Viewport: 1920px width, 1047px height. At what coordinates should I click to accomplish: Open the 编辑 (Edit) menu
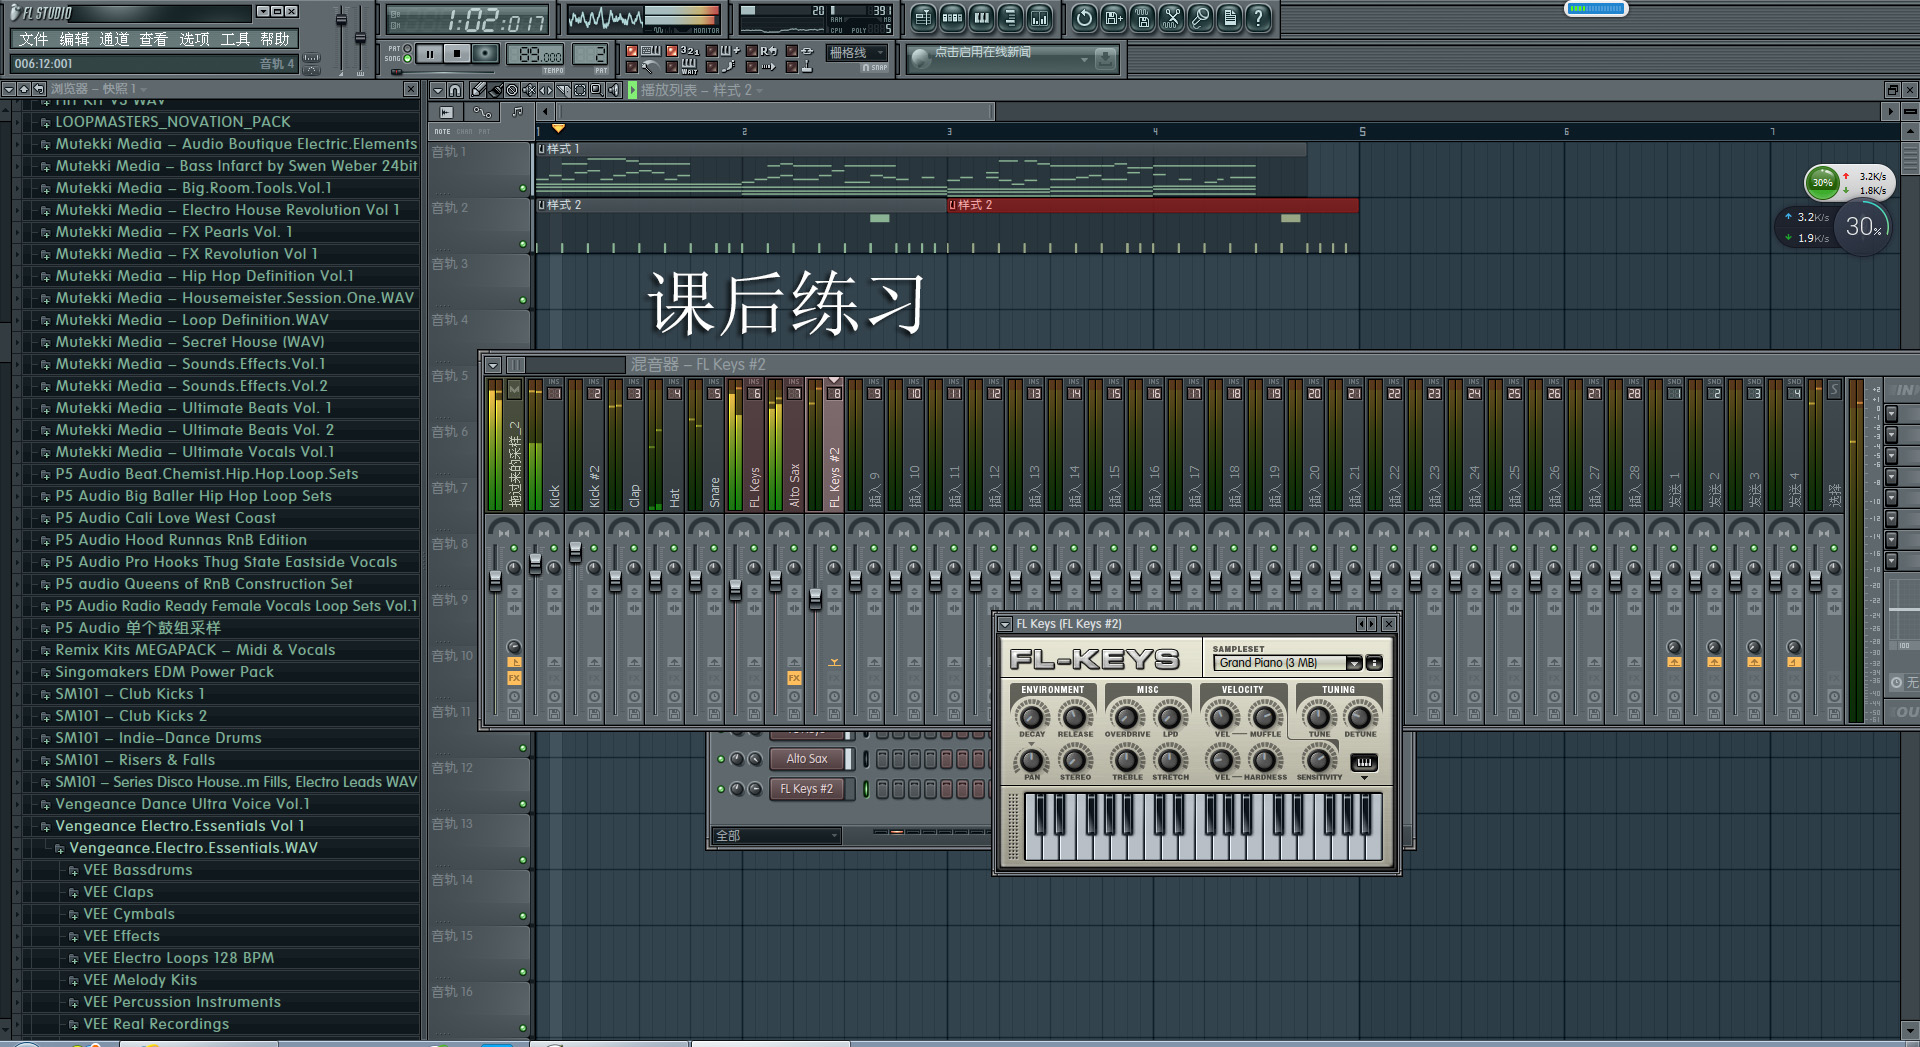(x=74, y=39)
